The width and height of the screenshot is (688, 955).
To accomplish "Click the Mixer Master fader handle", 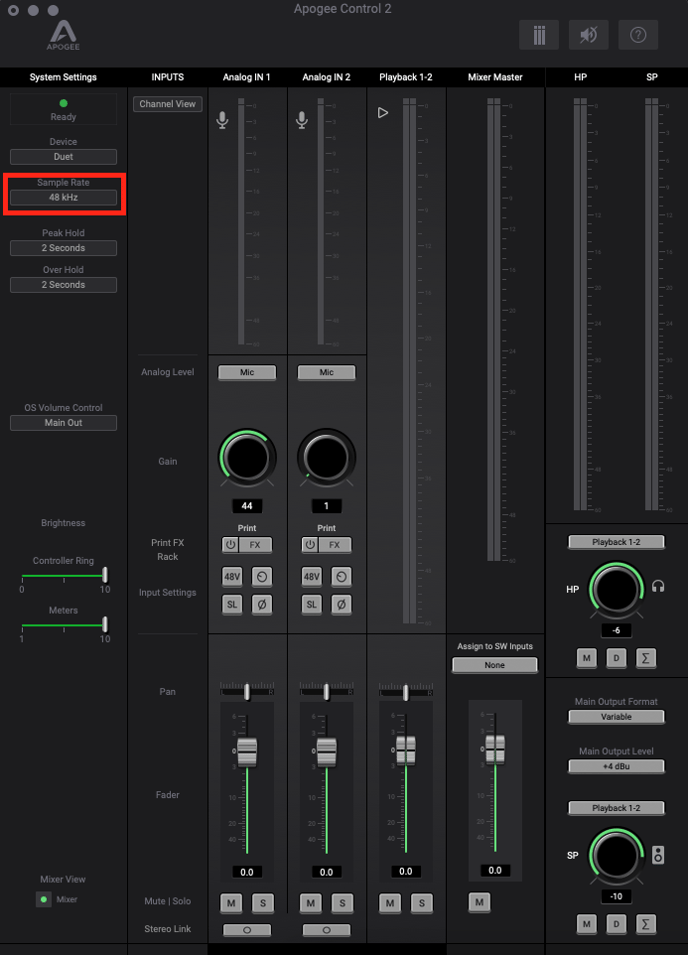I will pos(494,749).
